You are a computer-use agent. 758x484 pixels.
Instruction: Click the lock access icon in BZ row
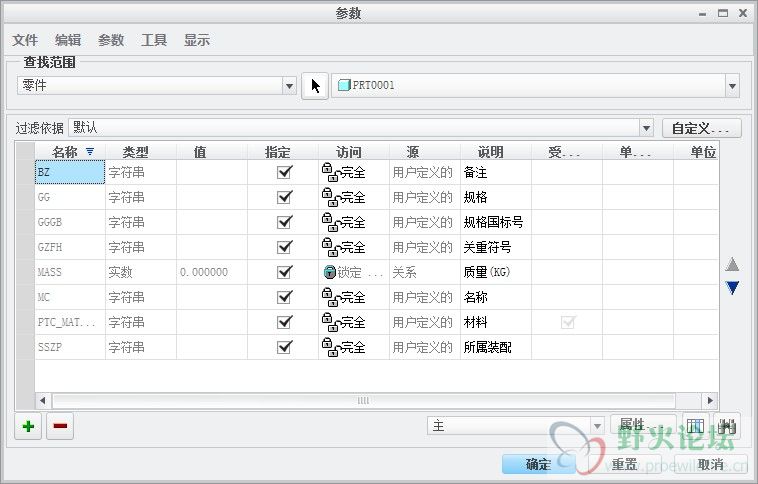[x=330, y=172]
